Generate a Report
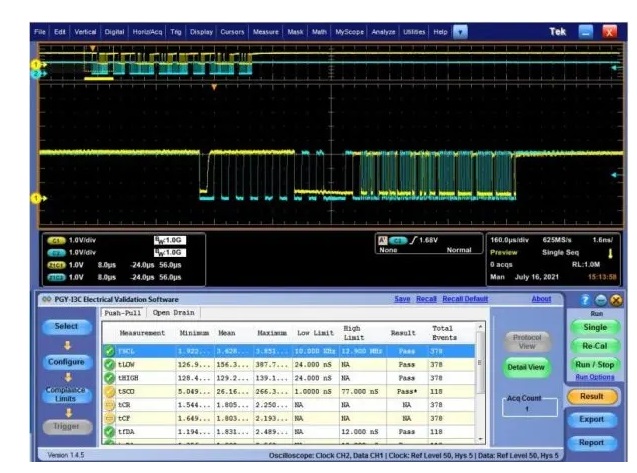 pos(592,443)
